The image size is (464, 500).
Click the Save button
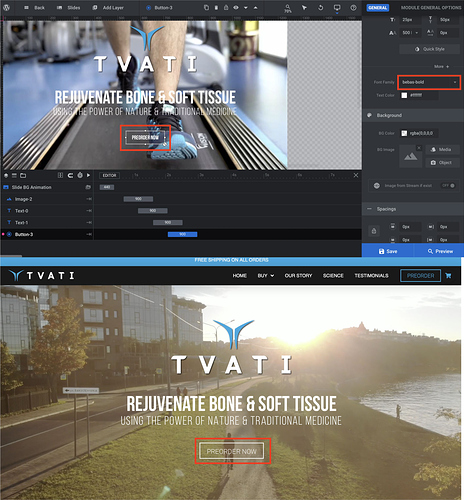click(388, 251)
